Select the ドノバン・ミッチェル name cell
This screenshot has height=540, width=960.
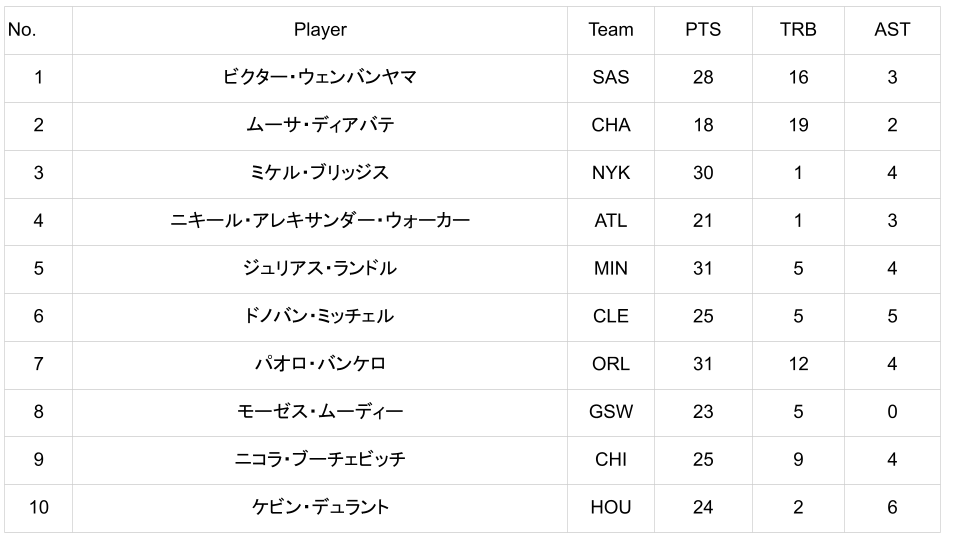coord(320,316)
